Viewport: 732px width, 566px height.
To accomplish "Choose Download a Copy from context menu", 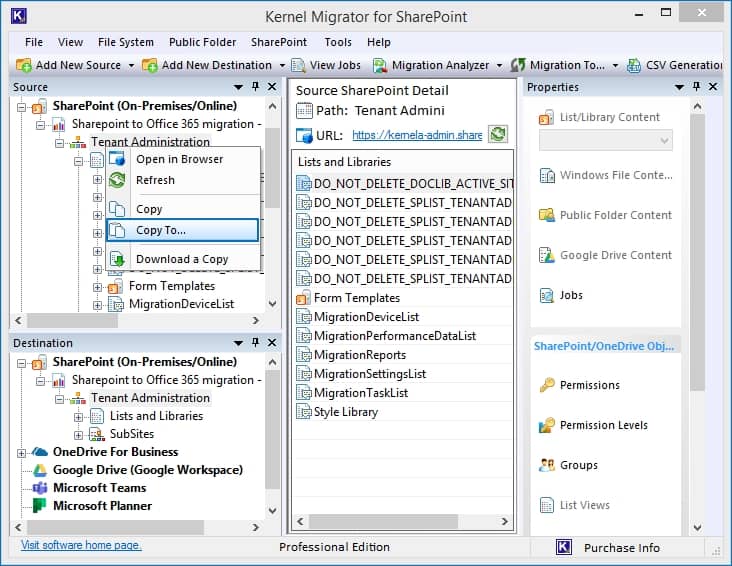I will pyautogui.click(x=183, y=259).
